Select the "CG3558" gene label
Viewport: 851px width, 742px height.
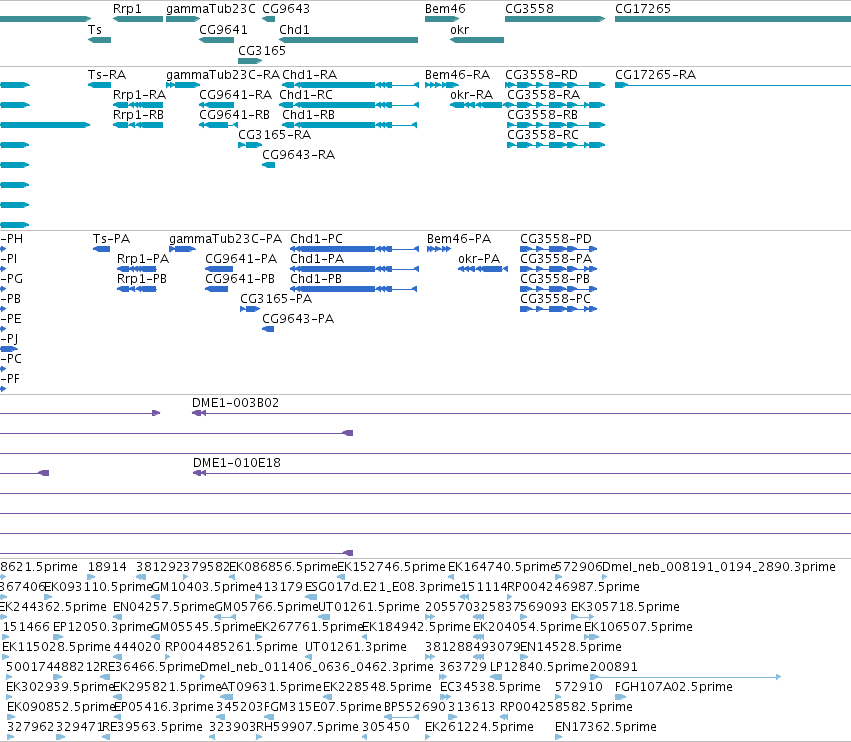click(x=529, y=9)
